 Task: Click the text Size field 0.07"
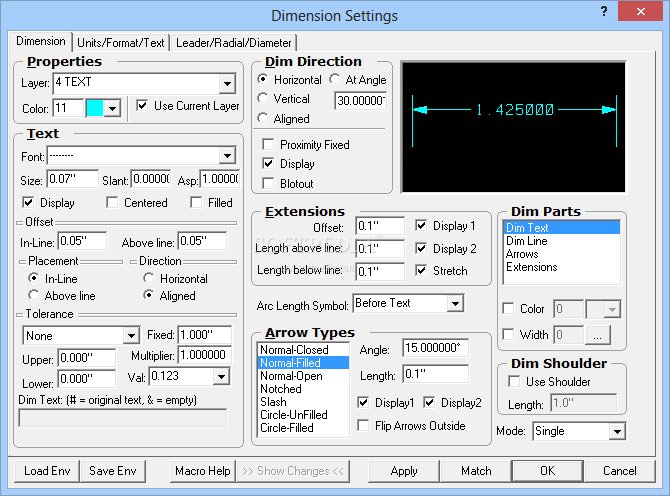click(72, 179)
